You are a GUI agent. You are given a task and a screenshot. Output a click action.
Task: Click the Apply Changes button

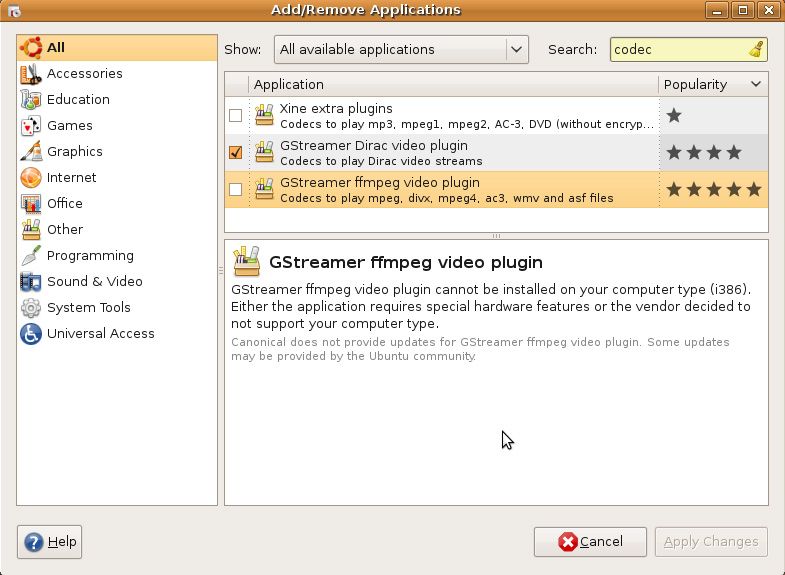tap(711, 541)
